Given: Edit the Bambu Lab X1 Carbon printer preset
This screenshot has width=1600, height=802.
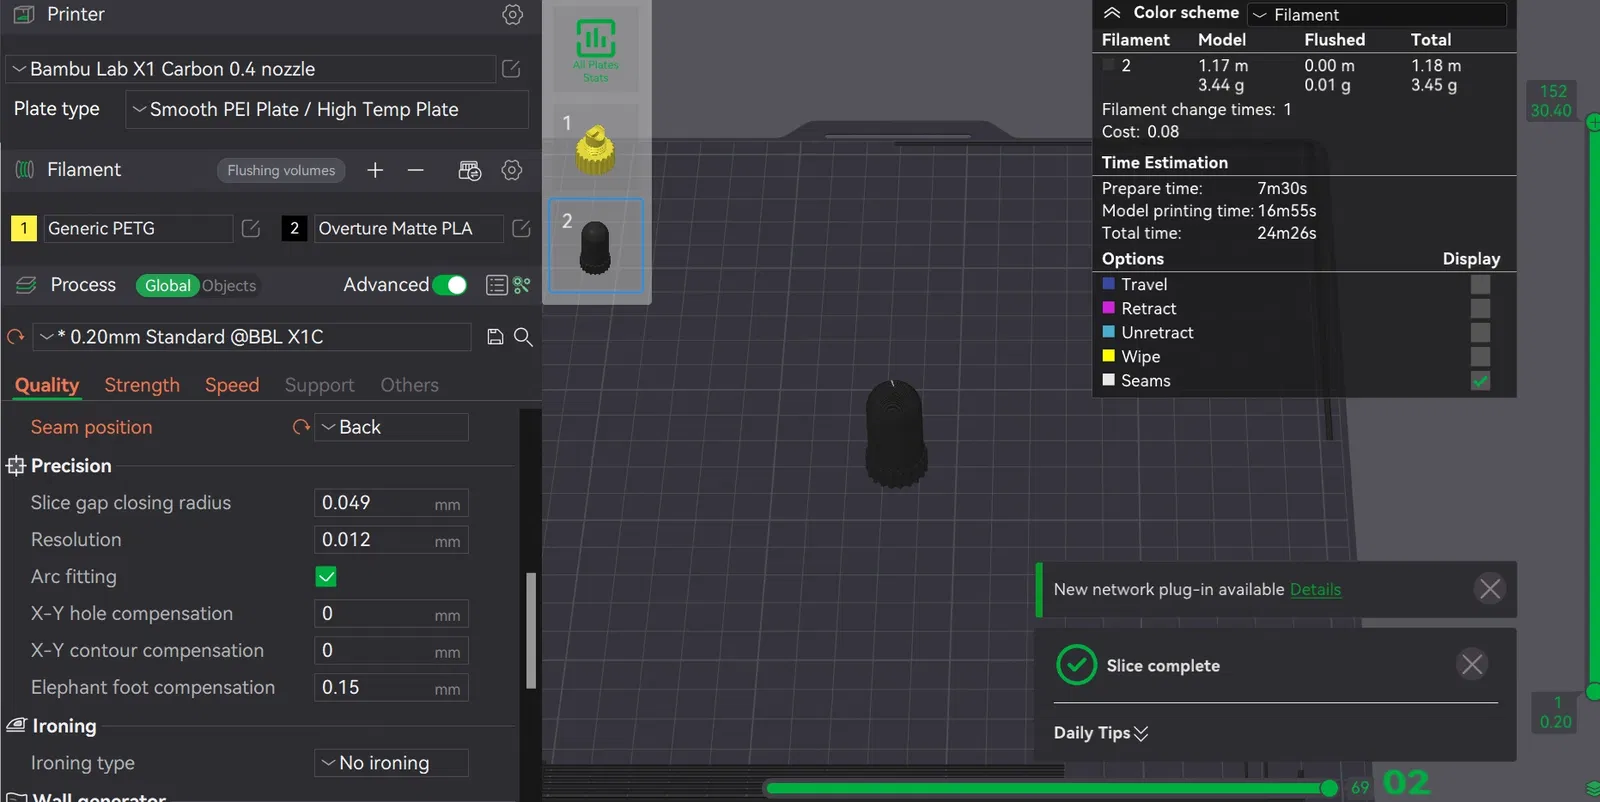Looking at the screenshot, I should point(511,69).
